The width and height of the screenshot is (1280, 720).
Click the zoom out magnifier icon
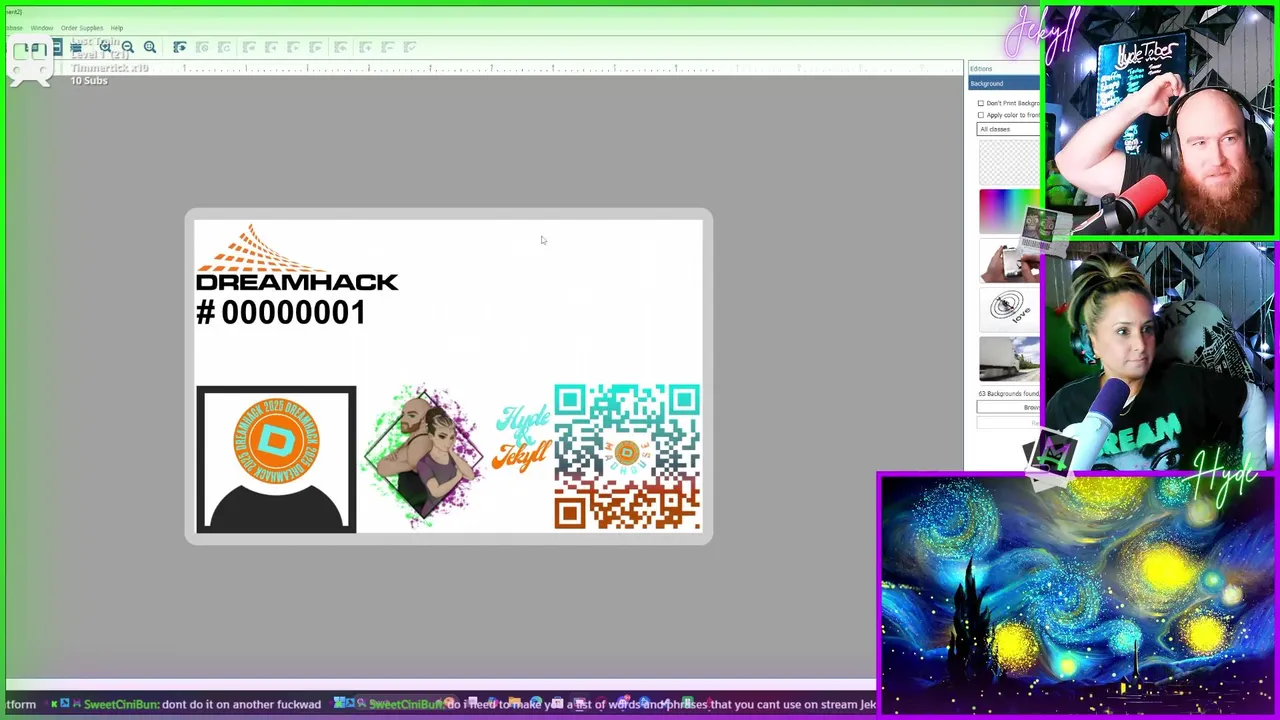click(x=127, y=47)
